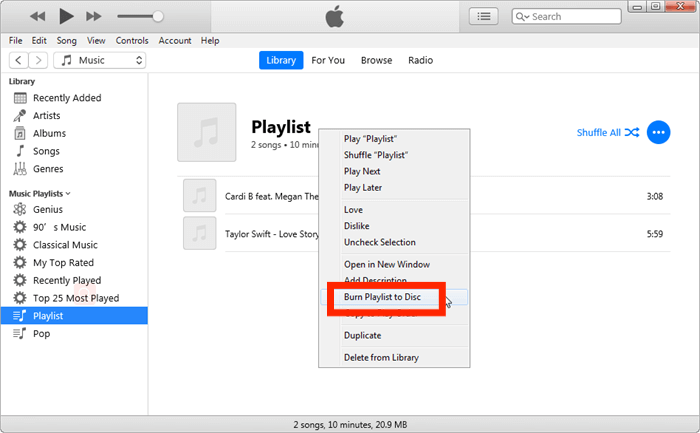The image size is (700, 433).
Task: Open the Controls menu
Action: coord(132,41)
